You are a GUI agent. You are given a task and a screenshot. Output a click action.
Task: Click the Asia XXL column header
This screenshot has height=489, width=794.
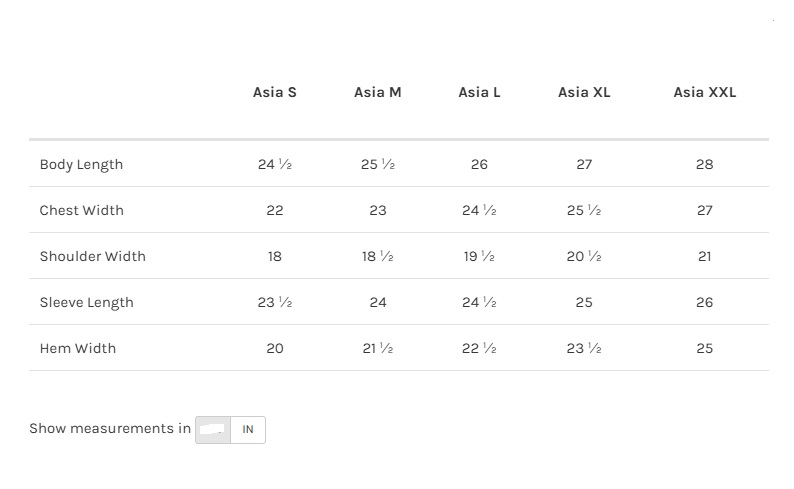pyautogui.click(x=705, y=92)
